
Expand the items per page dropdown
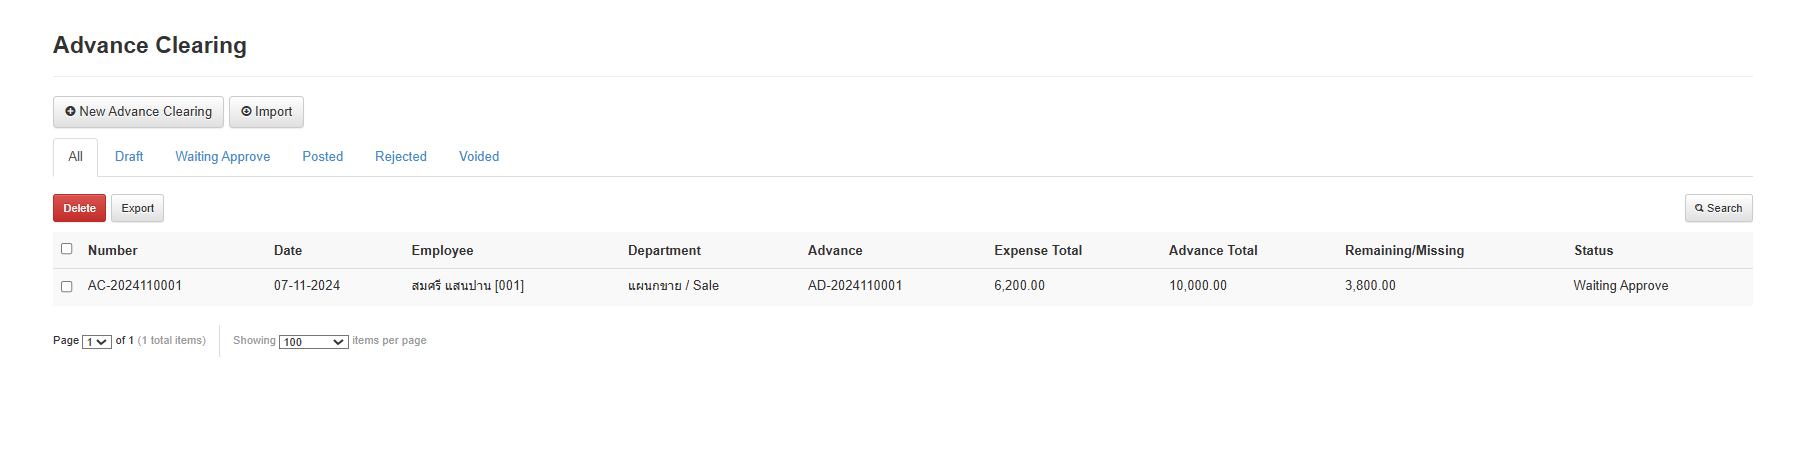[x=313, y=342]
